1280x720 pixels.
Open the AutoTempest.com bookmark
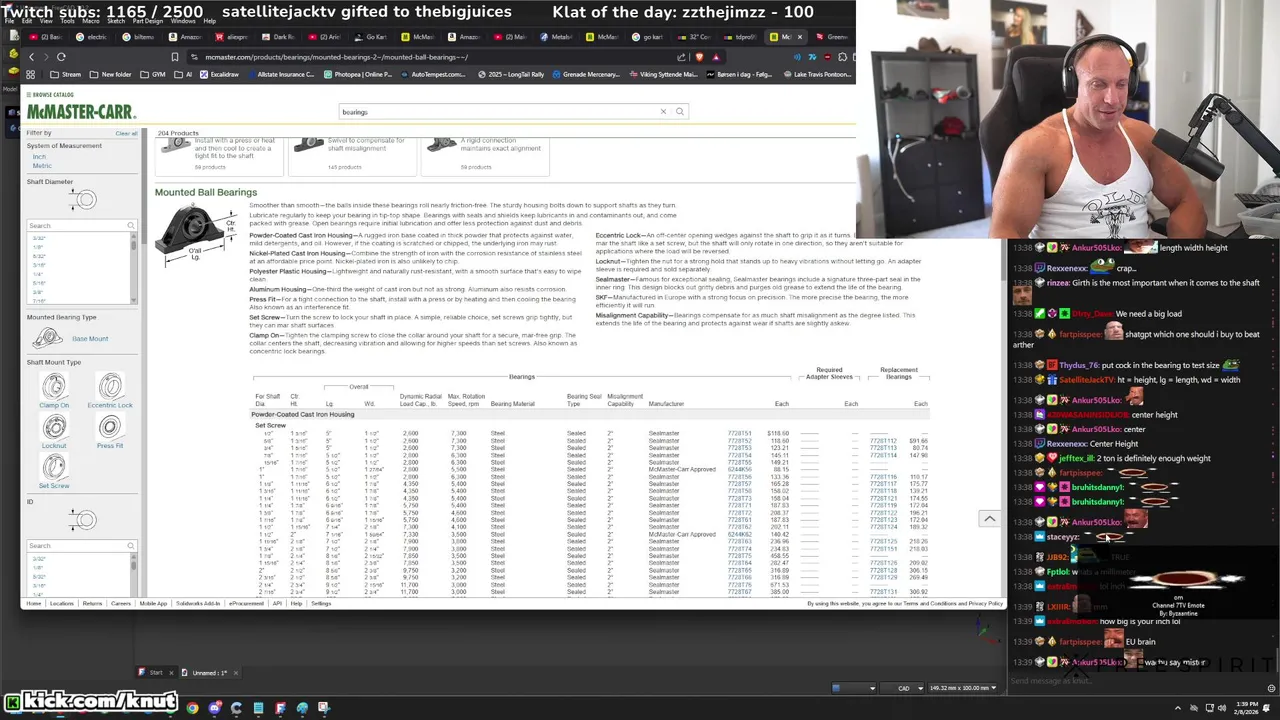433,74
